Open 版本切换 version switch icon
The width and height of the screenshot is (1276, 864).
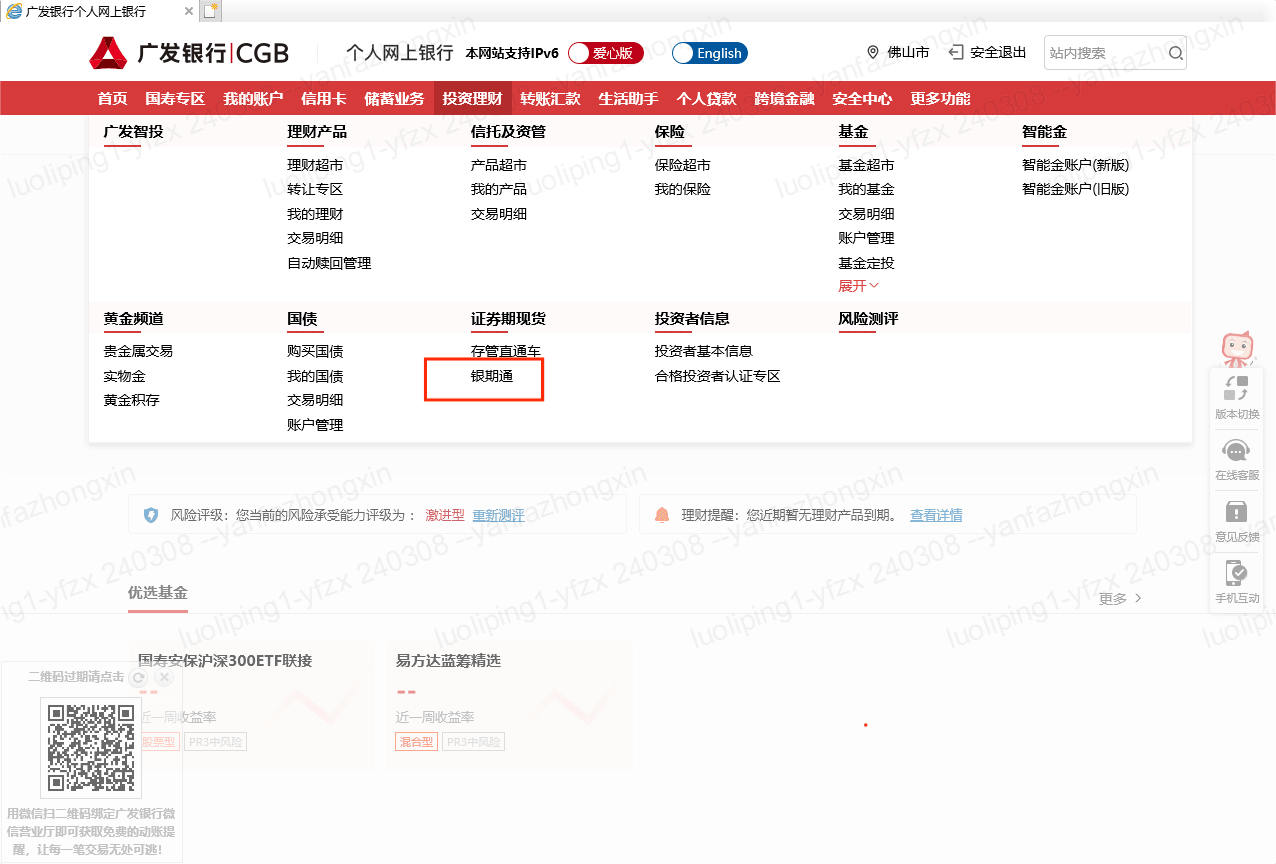(x=1237, y=389)
